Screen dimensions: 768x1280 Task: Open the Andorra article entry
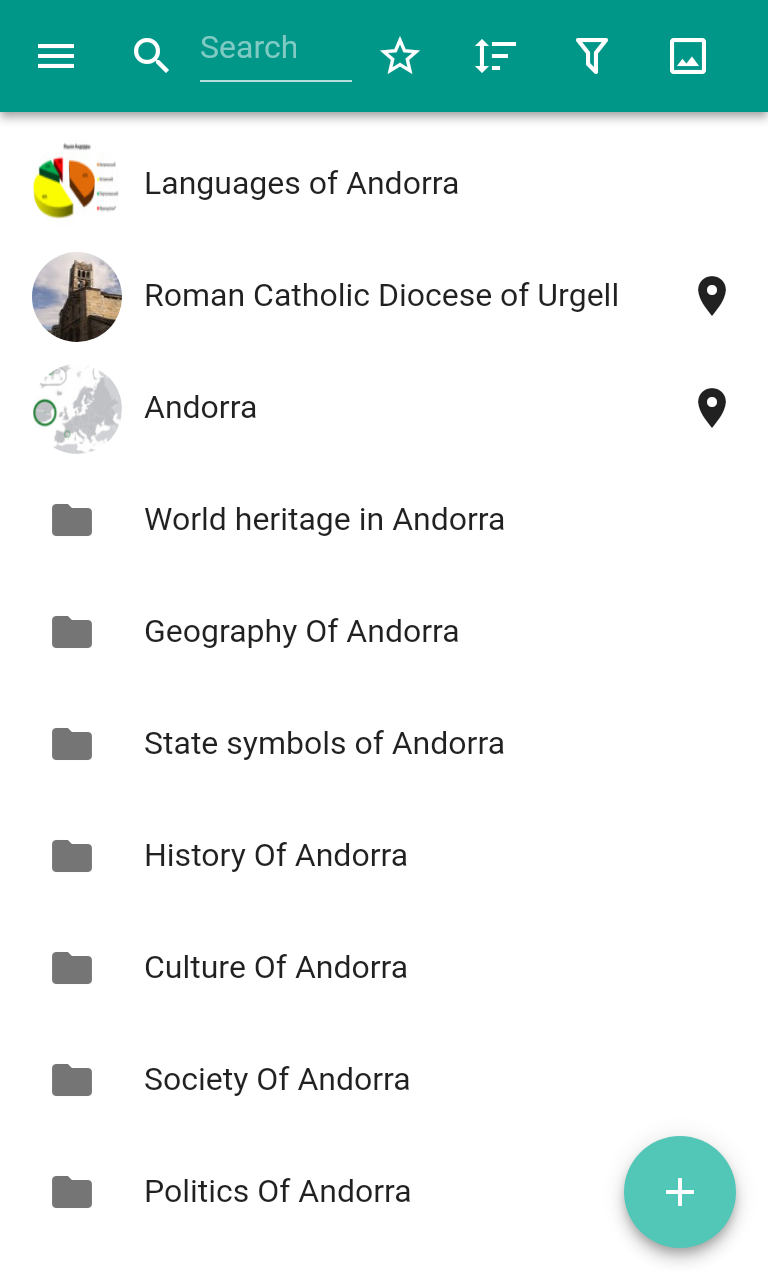(201, 408)
